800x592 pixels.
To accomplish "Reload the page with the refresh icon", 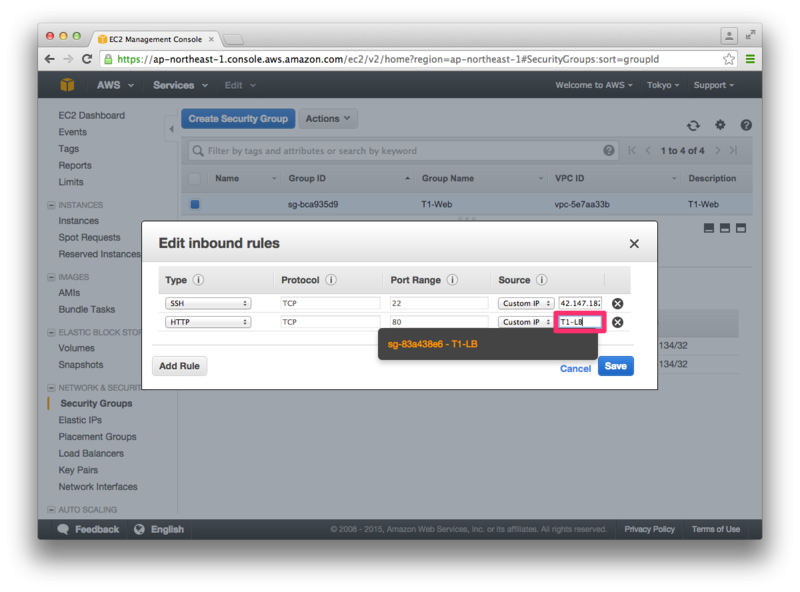I will click(87, 59).
